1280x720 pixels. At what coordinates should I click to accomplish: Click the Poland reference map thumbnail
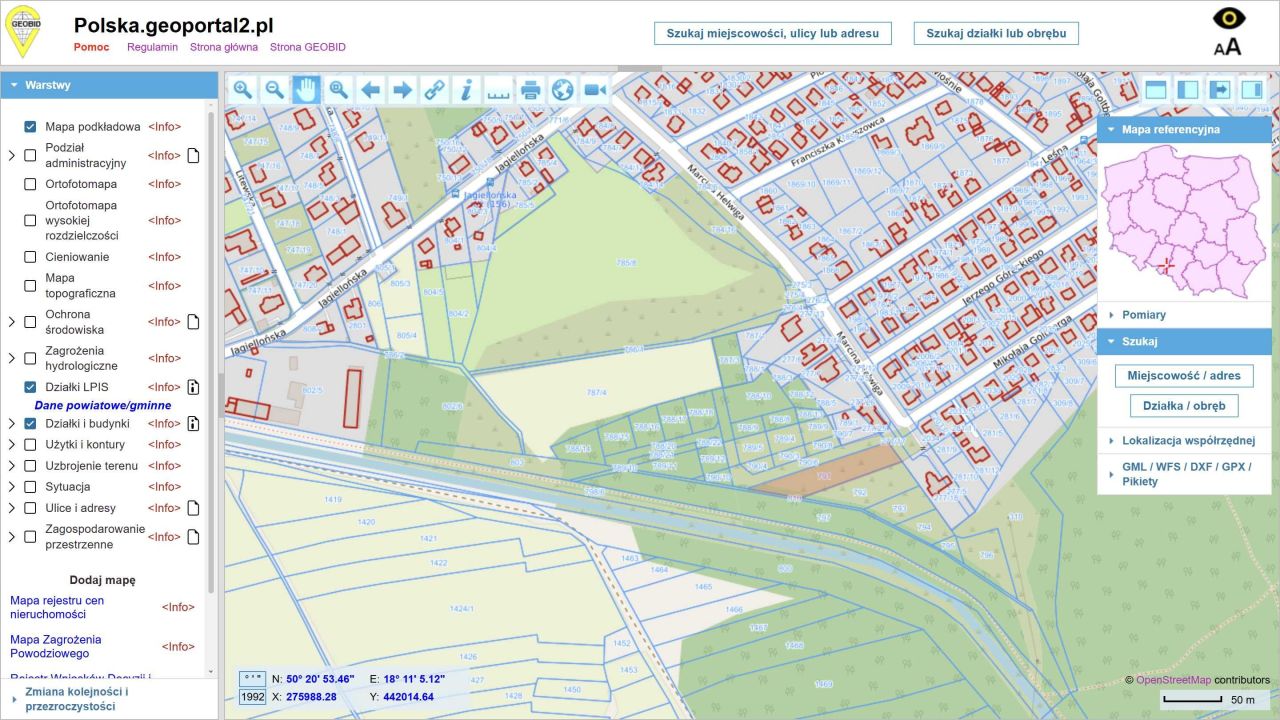[1185, 221]
